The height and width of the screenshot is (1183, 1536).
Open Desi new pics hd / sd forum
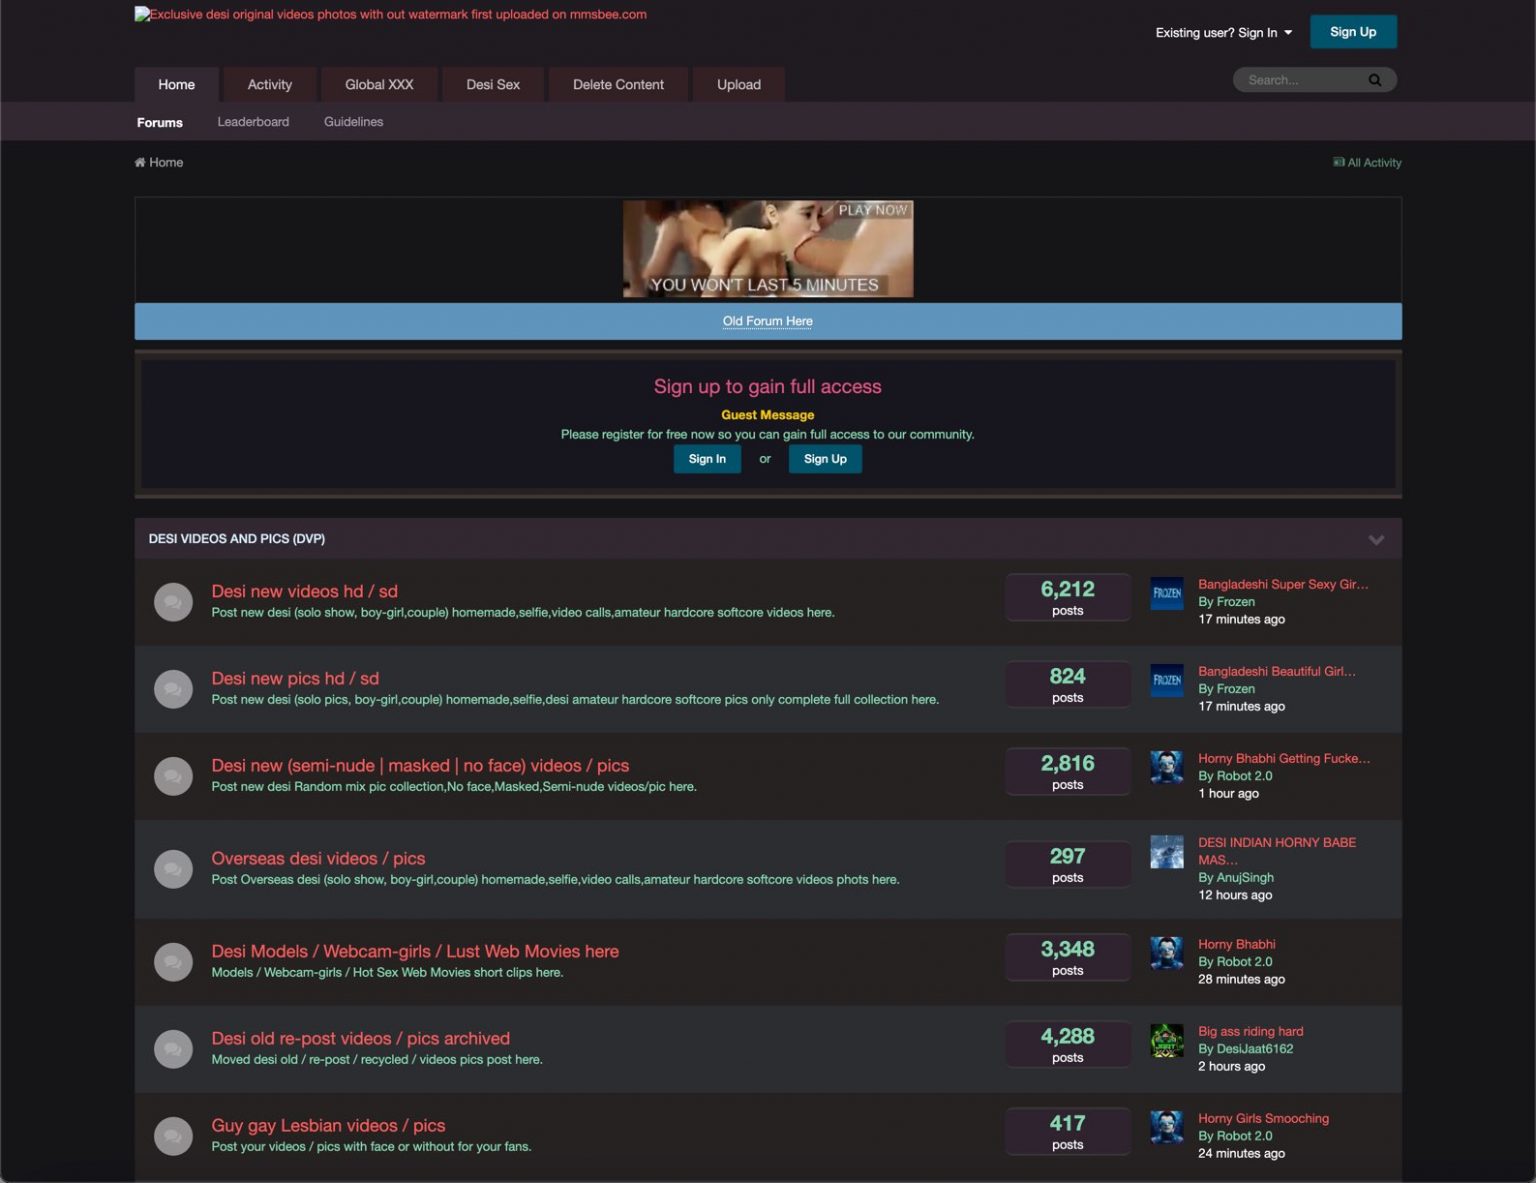click(295, 678)
